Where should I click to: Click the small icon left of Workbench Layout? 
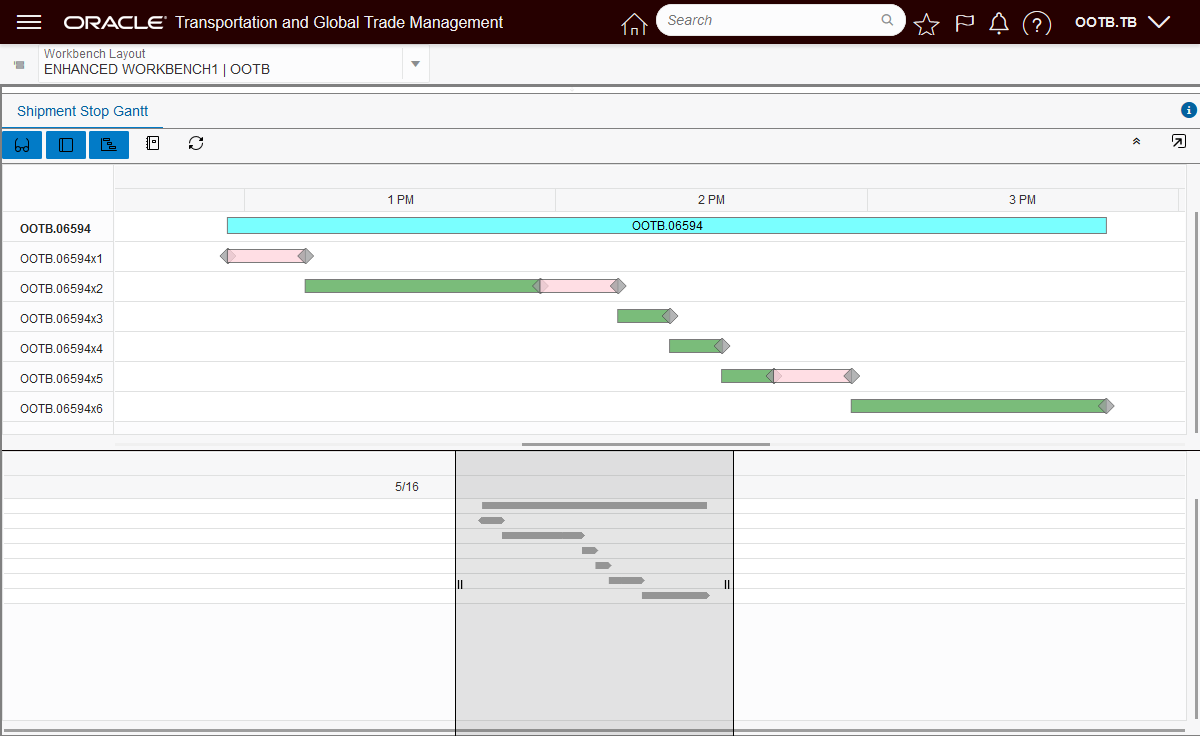coord(19,64)
